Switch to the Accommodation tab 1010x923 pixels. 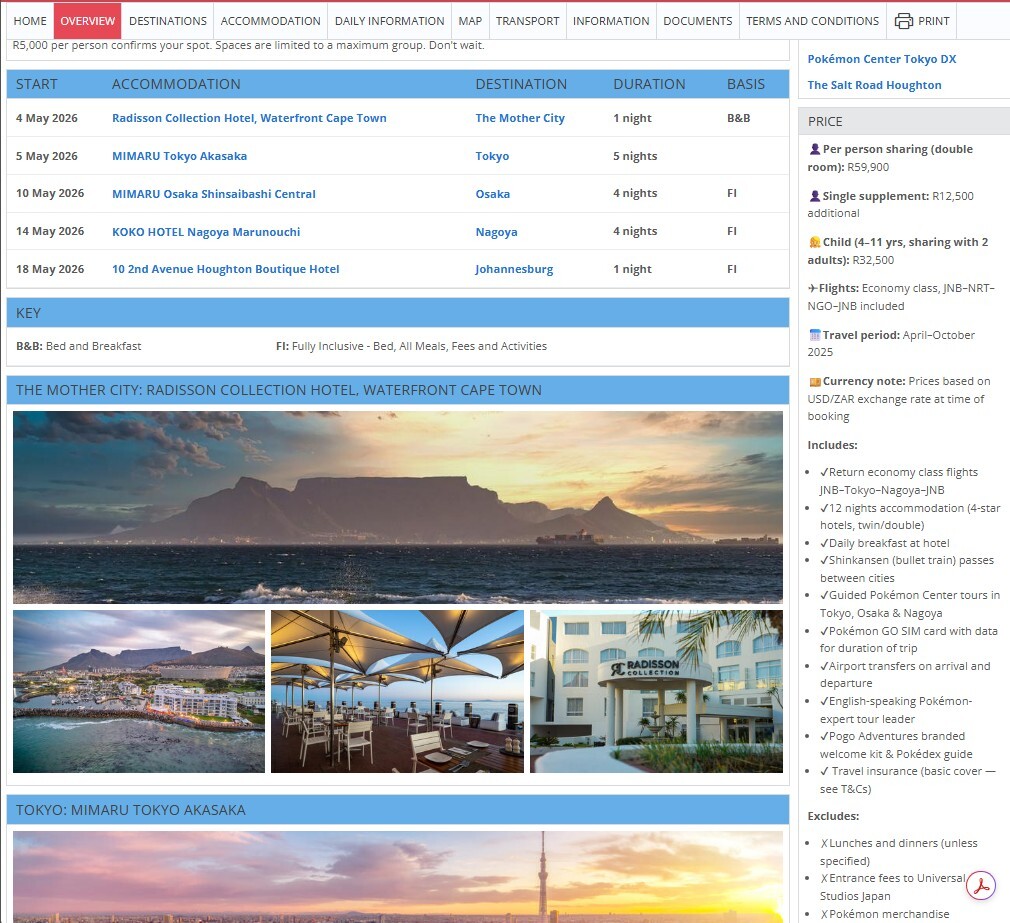click(271, 21)
